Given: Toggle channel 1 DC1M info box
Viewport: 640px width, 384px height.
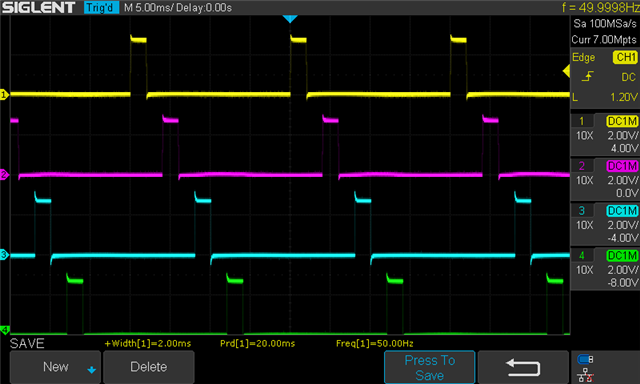Looking at the screenshot, I should (604, 134).
